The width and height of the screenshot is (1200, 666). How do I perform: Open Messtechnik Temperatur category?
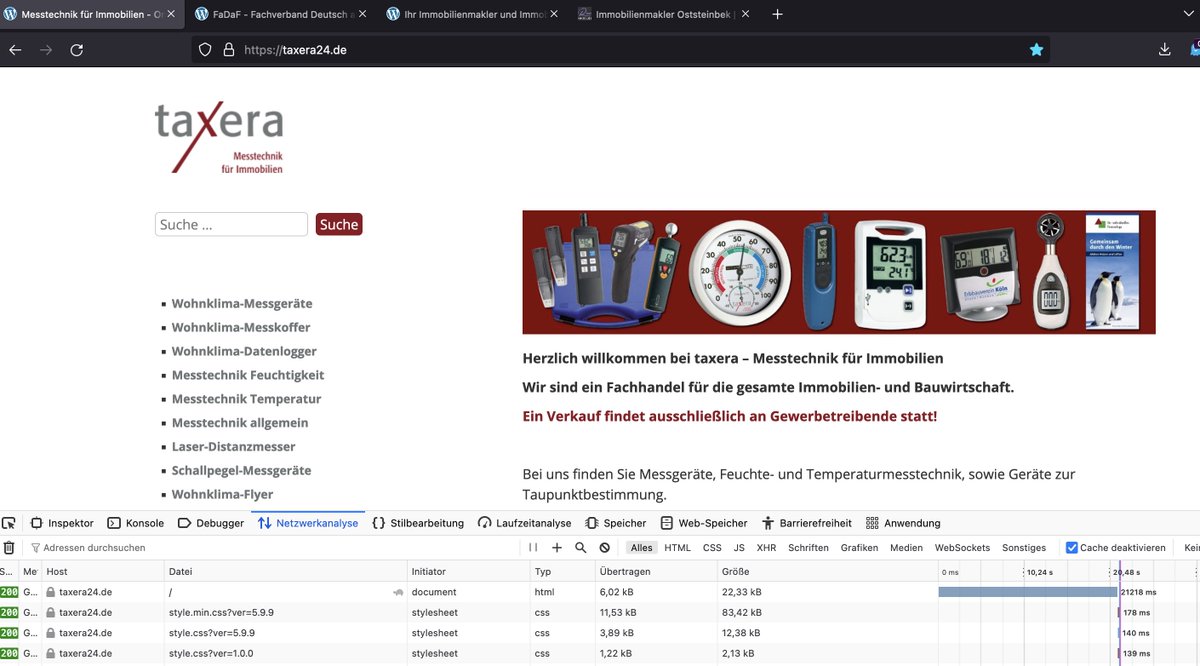click(247, 399)
